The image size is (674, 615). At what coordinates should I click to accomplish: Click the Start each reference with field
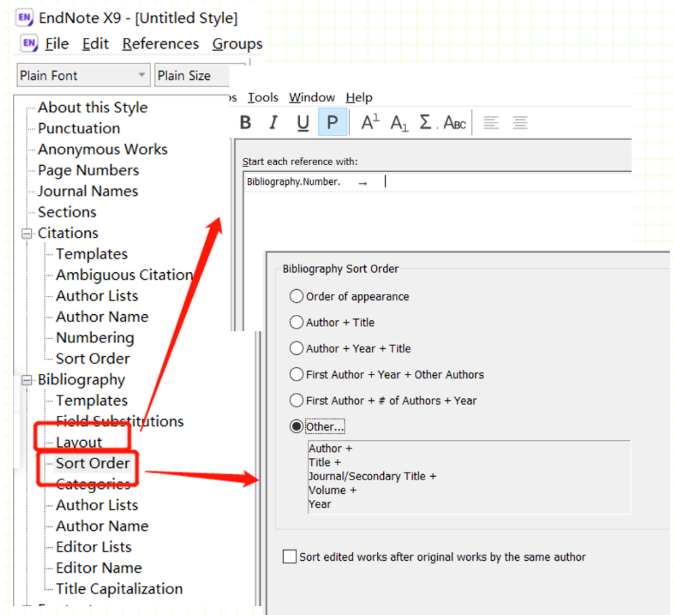[438, 182]
